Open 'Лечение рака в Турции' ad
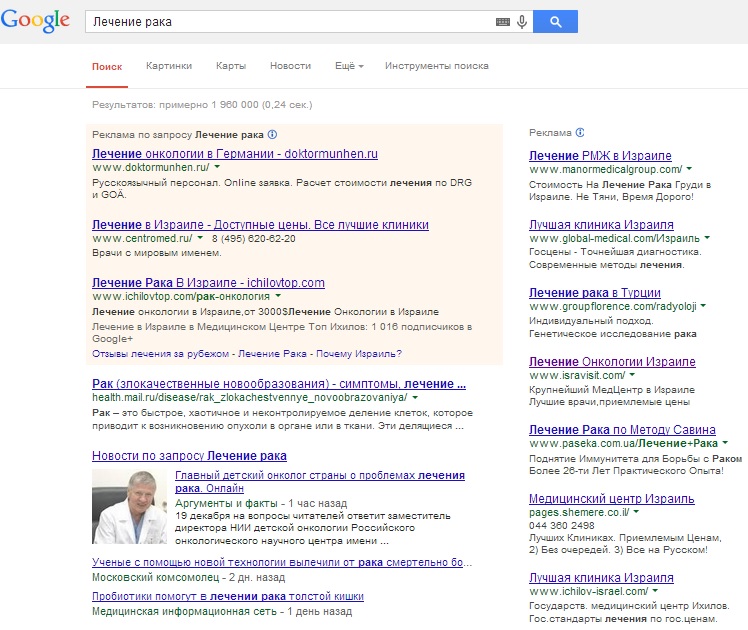This screenshot has width=748, height=630. point(595,292)
